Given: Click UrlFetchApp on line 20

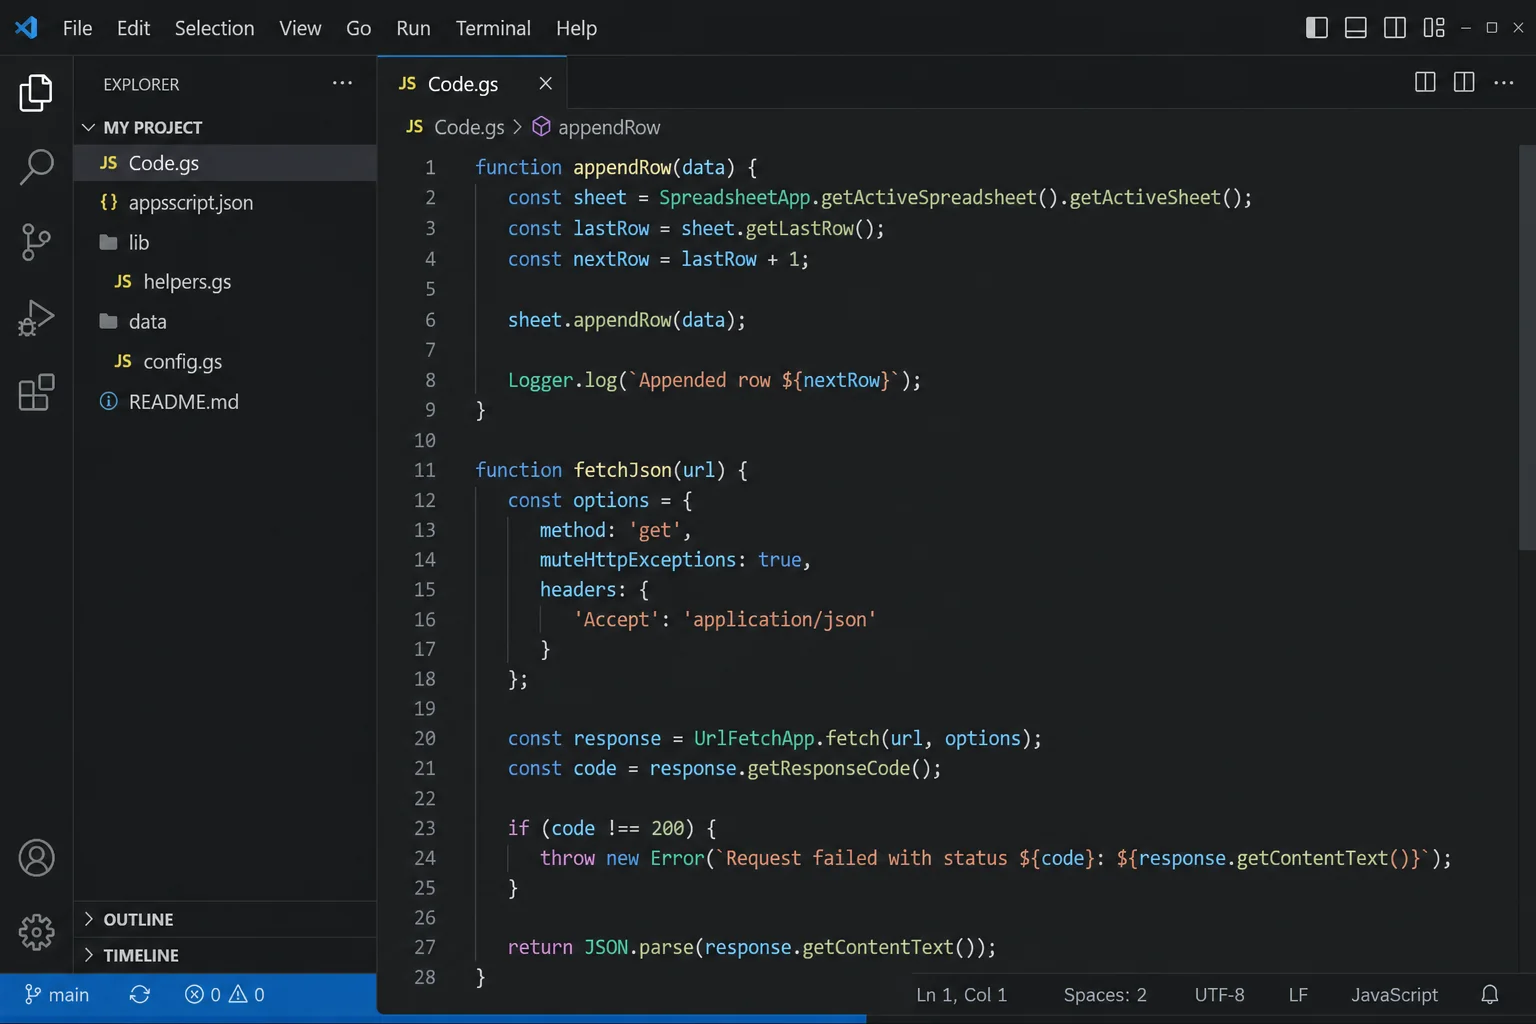Looking at the screenshot, I should pyautogui.click(x=754, y=738).
